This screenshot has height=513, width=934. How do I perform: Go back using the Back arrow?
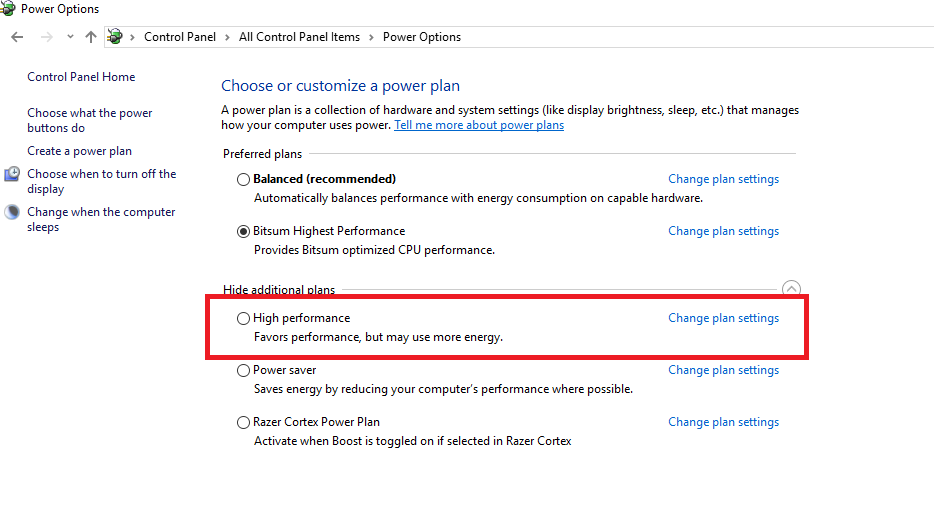click(x=17, y=37)
